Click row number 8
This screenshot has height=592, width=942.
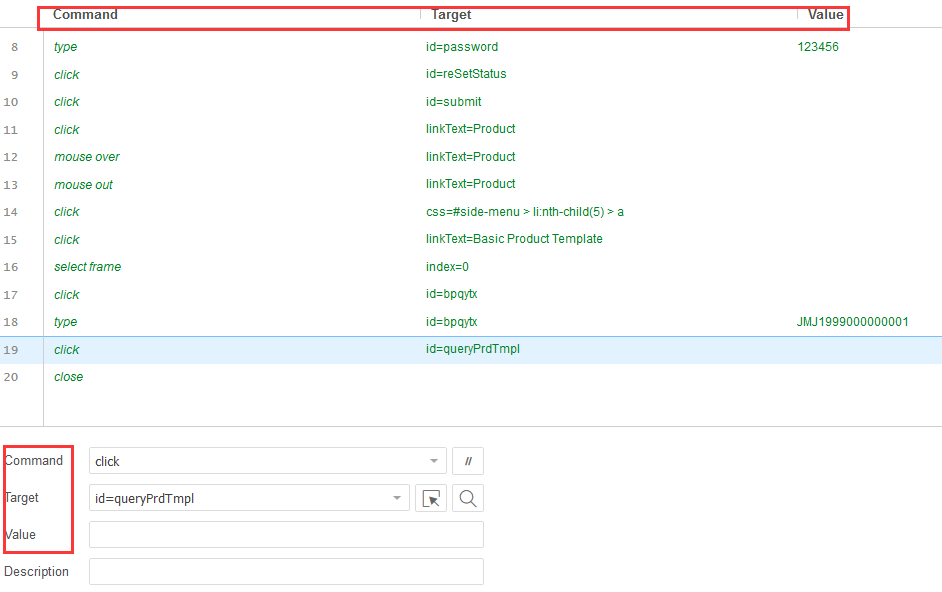click(x=14, y=47)
